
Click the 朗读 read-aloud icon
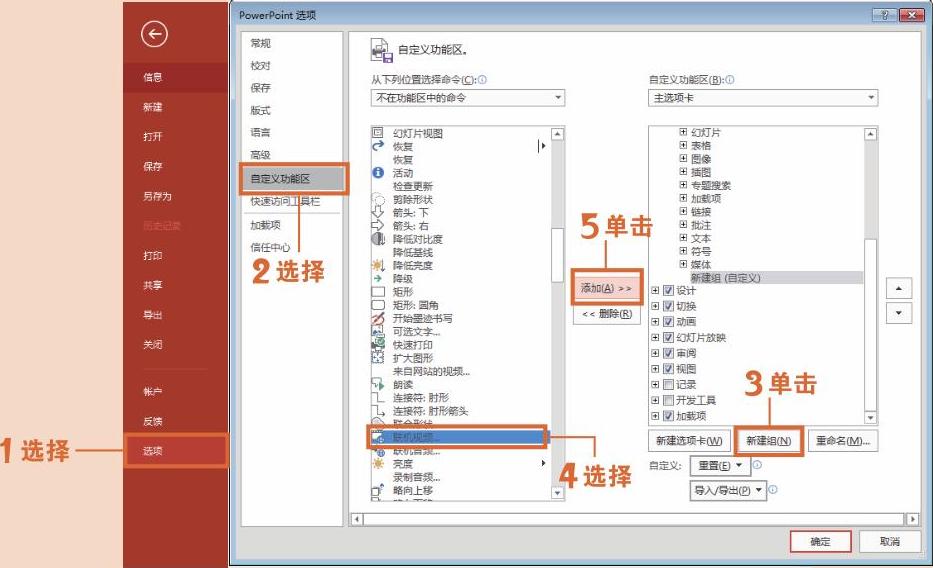click(378, 384)
